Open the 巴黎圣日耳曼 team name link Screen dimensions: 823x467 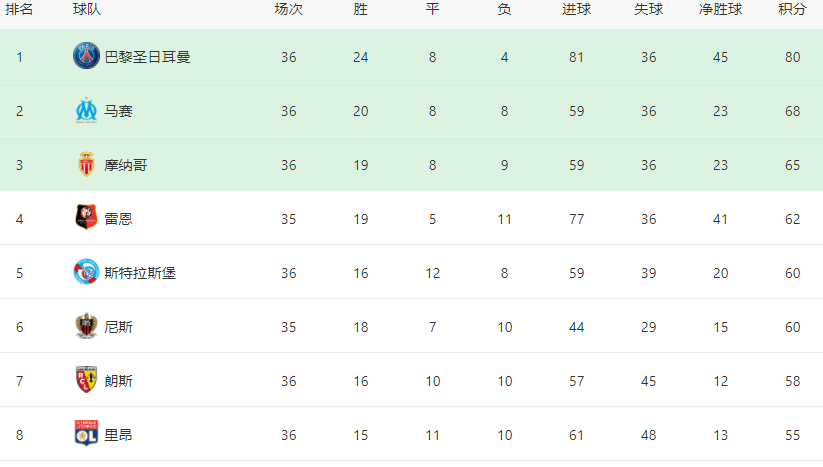click(147, 57)
